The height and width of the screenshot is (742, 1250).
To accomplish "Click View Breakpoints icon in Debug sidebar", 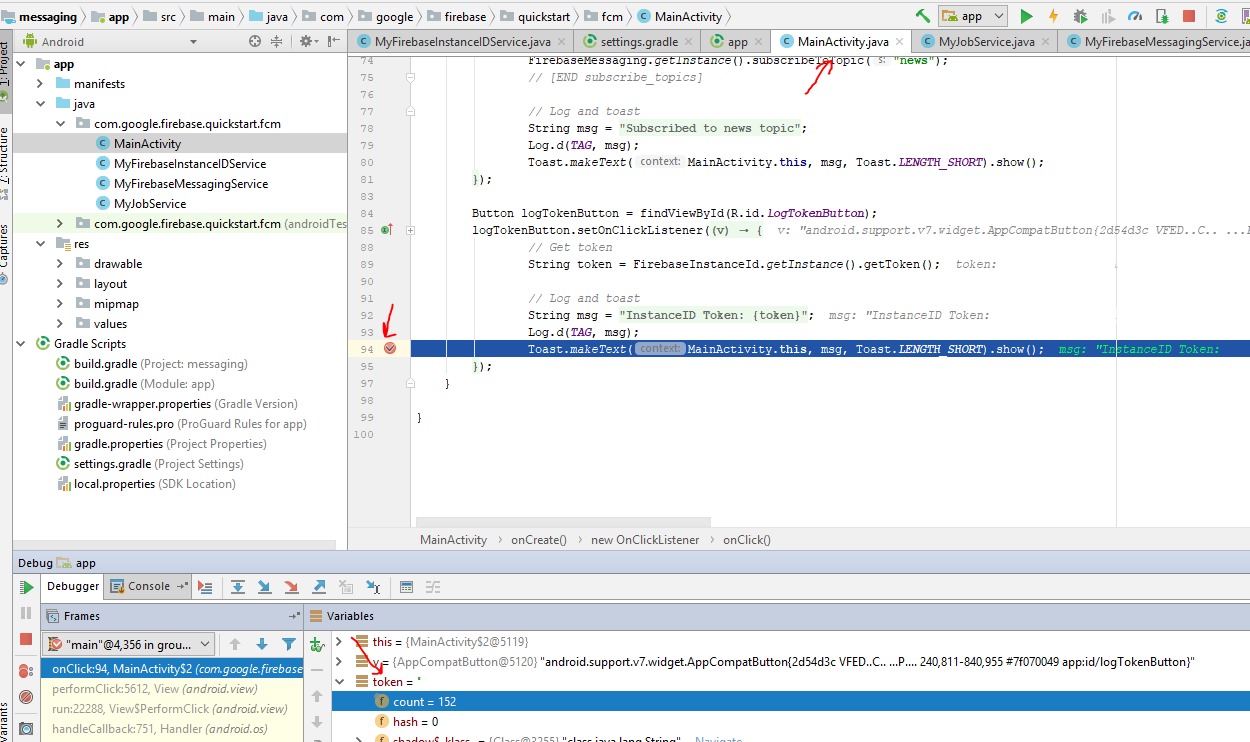I will coord(26,671).
